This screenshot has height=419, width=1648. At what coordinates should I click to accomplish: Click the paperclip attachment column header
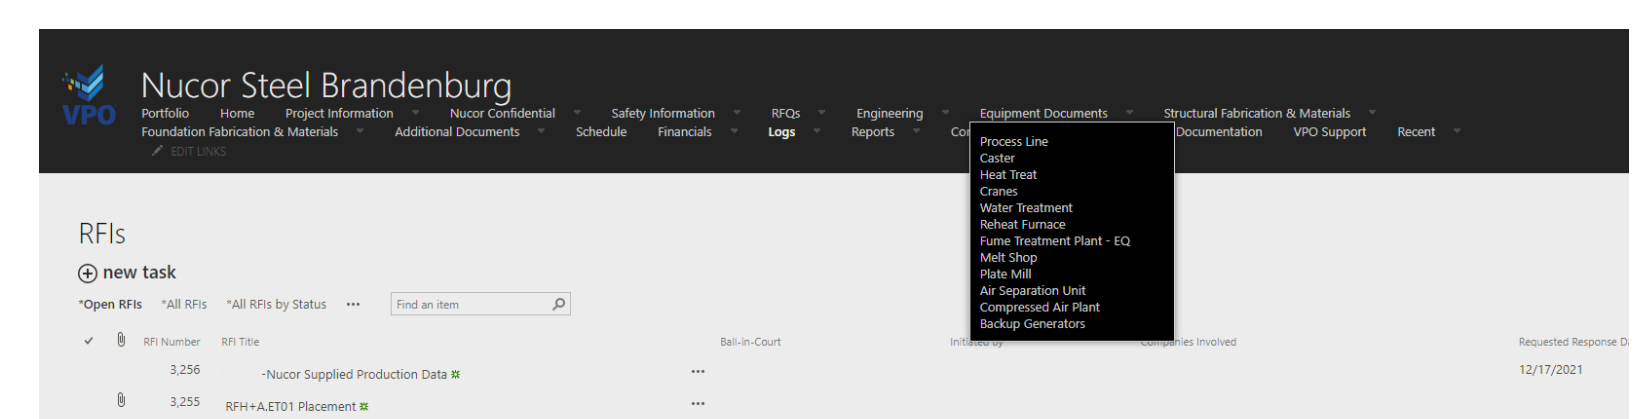(x=121, y=340)
